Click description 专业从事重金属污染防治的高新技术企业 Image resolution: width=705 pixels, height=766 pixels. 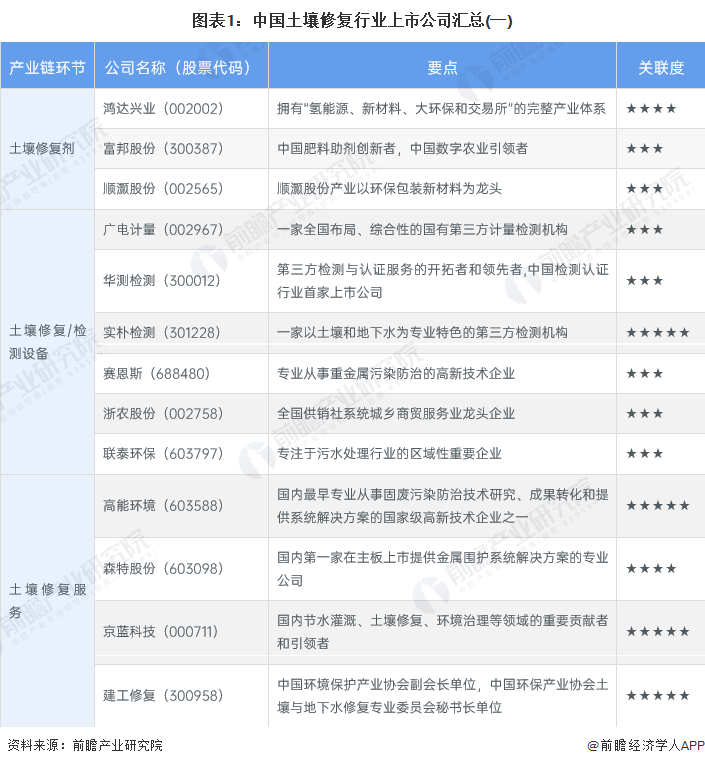[x=396, y=374]
